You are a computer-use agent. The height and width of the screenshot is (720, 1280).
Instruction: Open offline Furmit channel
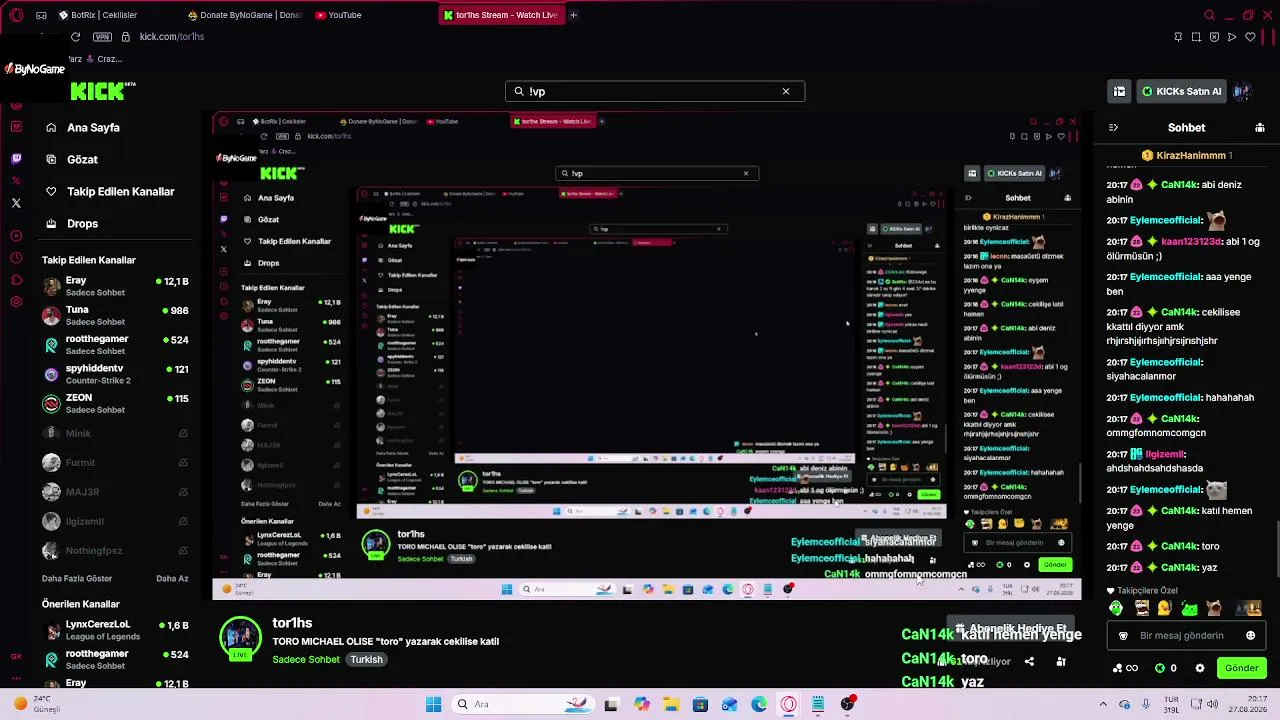pos(115,462)
